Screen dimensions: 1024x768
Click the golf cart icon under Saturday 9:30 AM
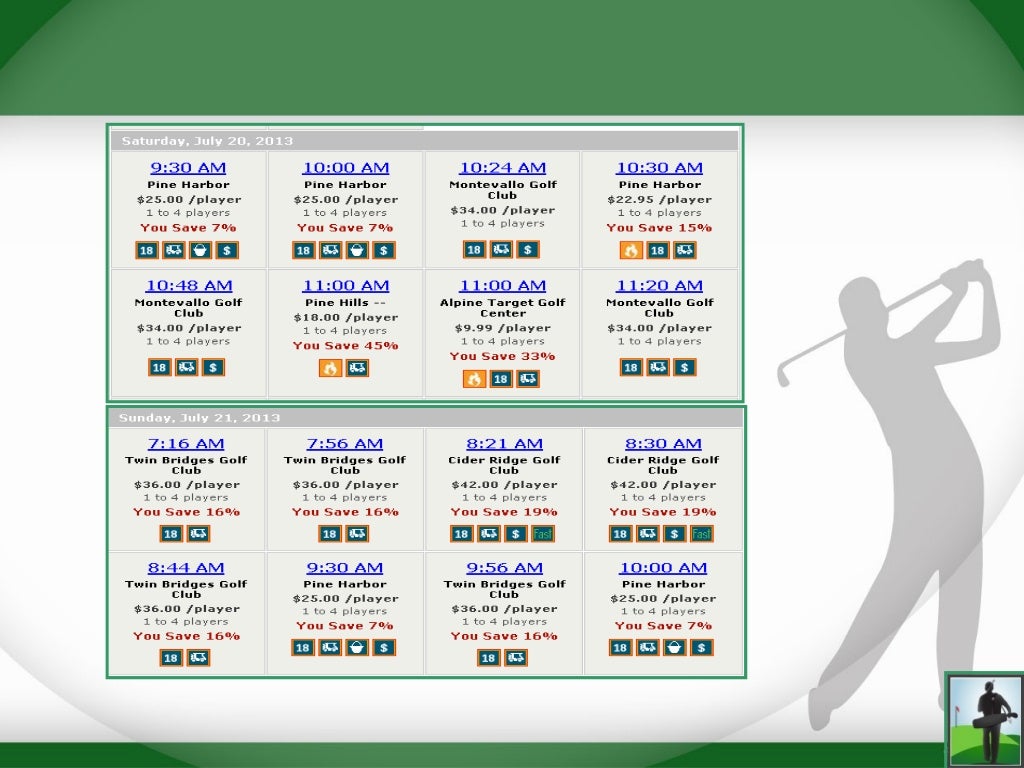pos(174,250)
